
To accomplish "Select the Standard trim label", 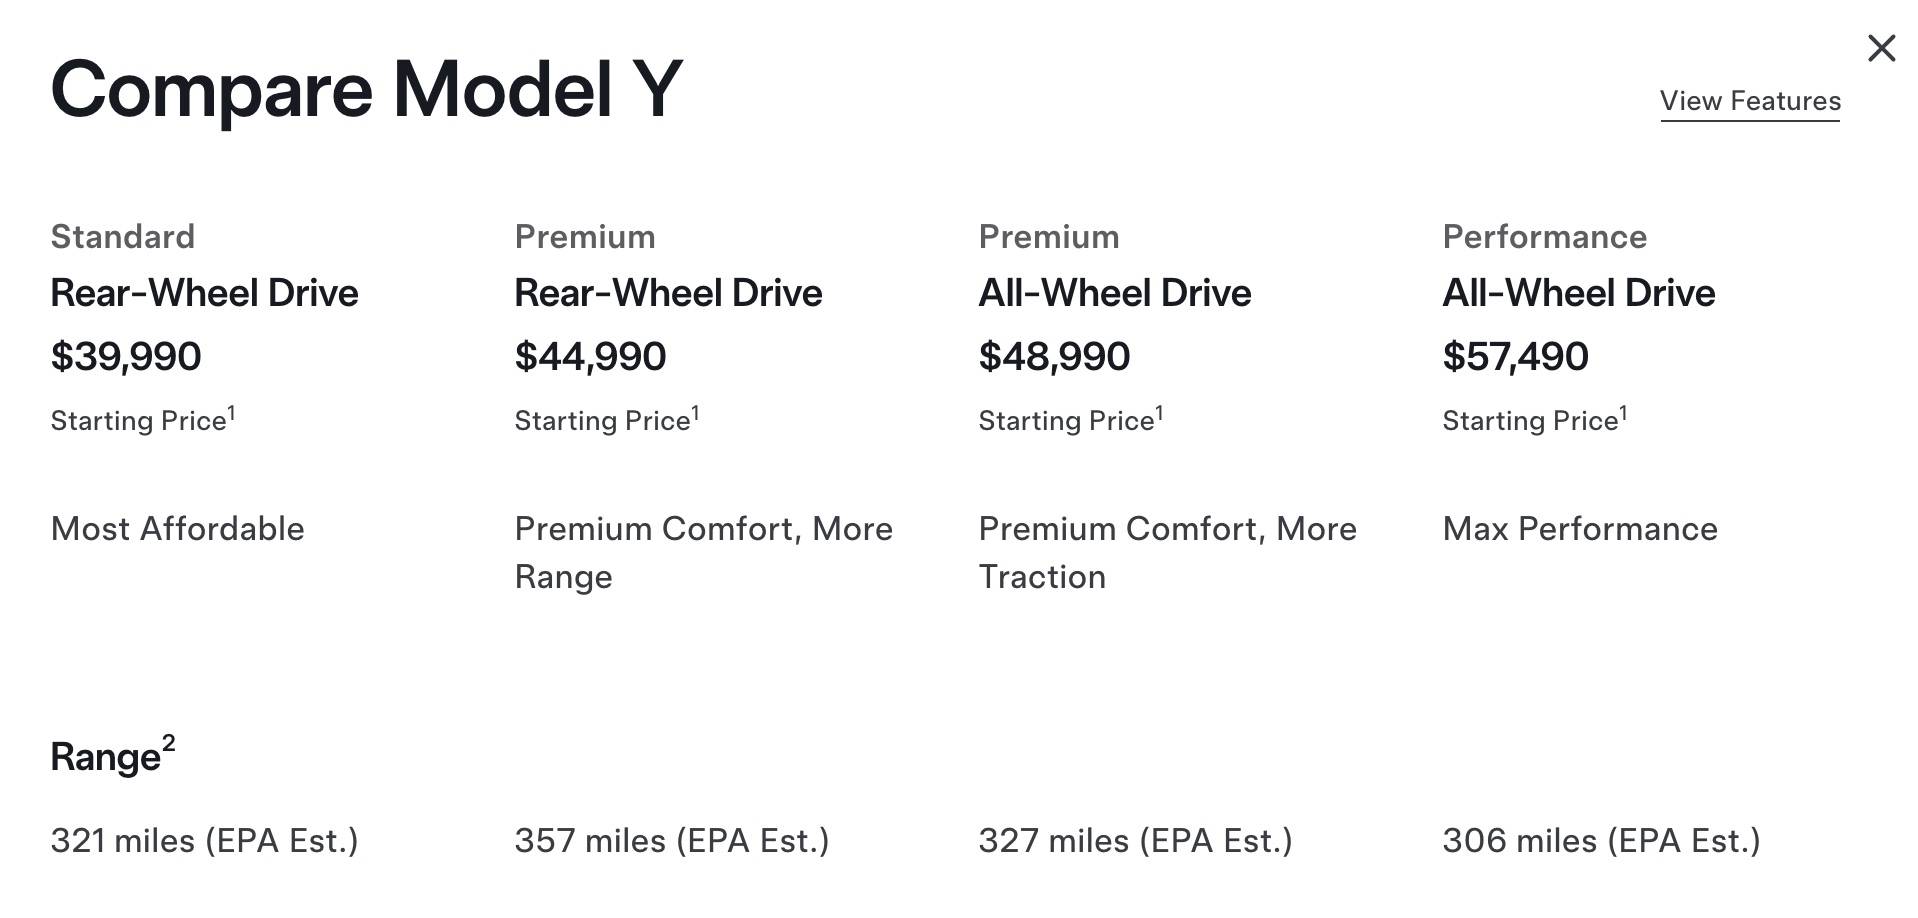I will (x=123, y=237).
